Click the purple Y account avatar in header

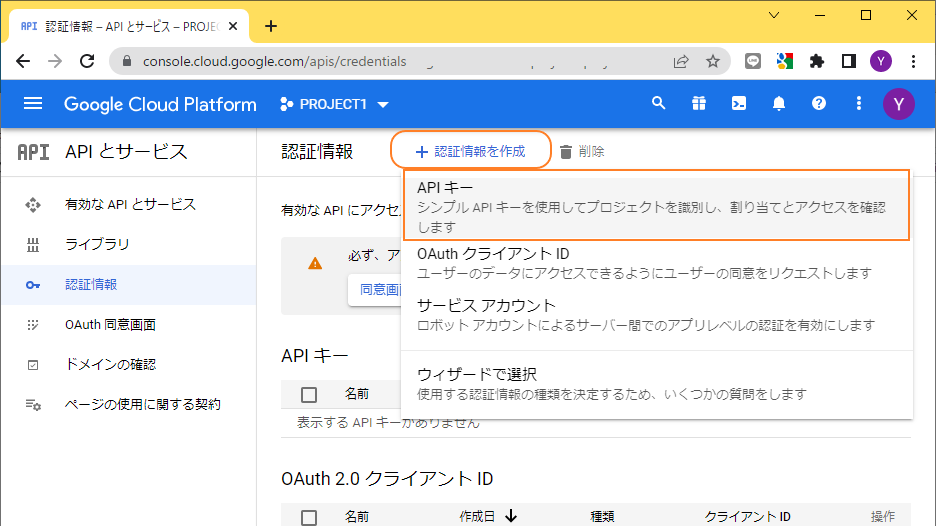(x=898, y=104)
